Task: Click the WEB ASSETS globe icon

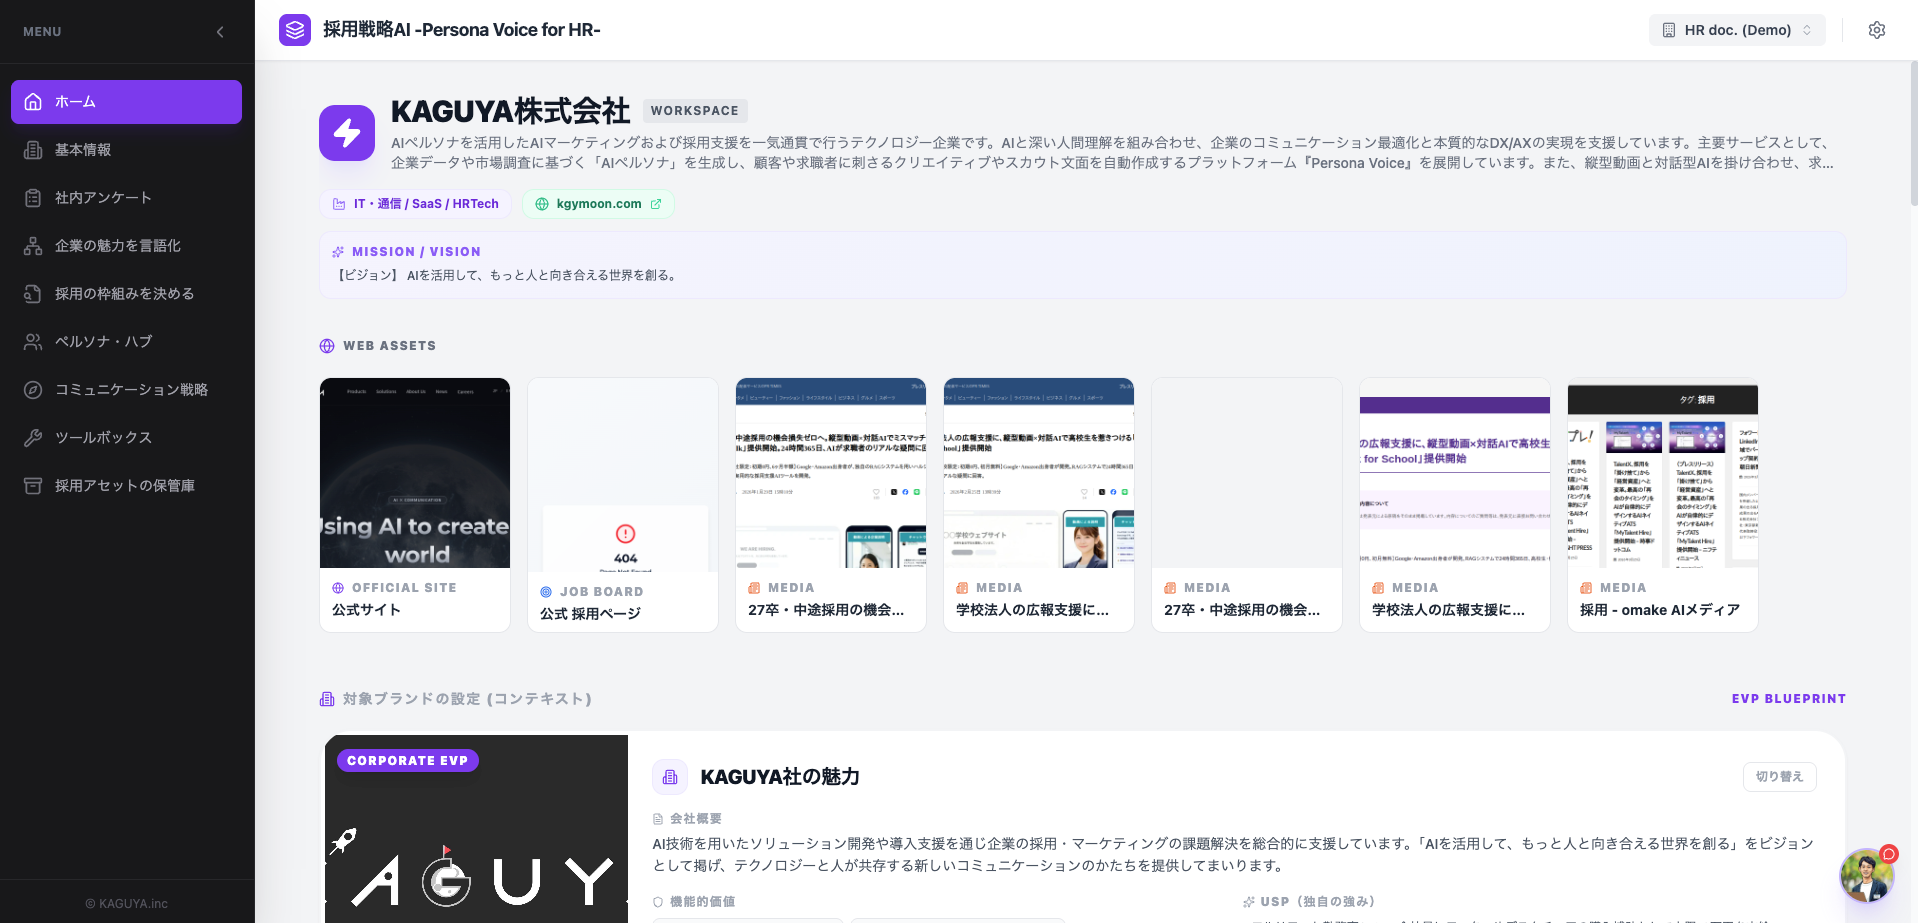Action: tap(327, 346)
